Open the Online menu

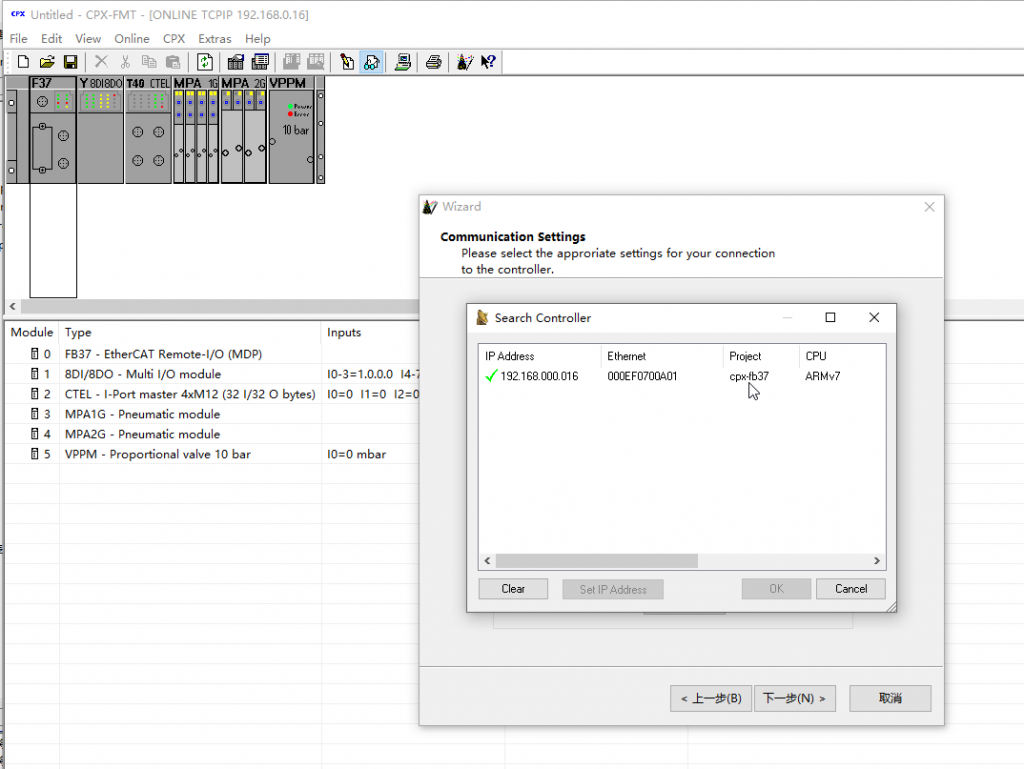coord(131,39)
